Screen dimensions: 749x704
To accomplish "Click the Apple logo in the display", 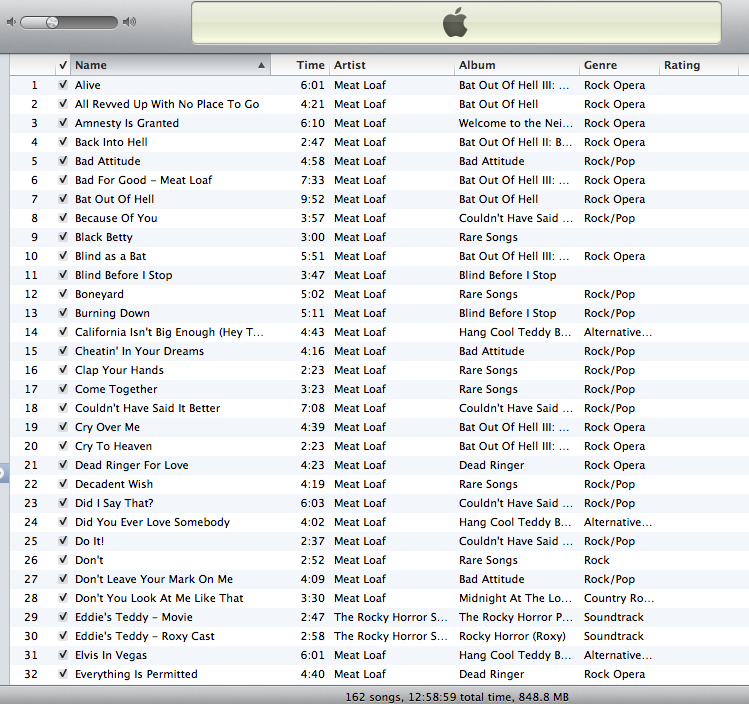I will [455, 22].
